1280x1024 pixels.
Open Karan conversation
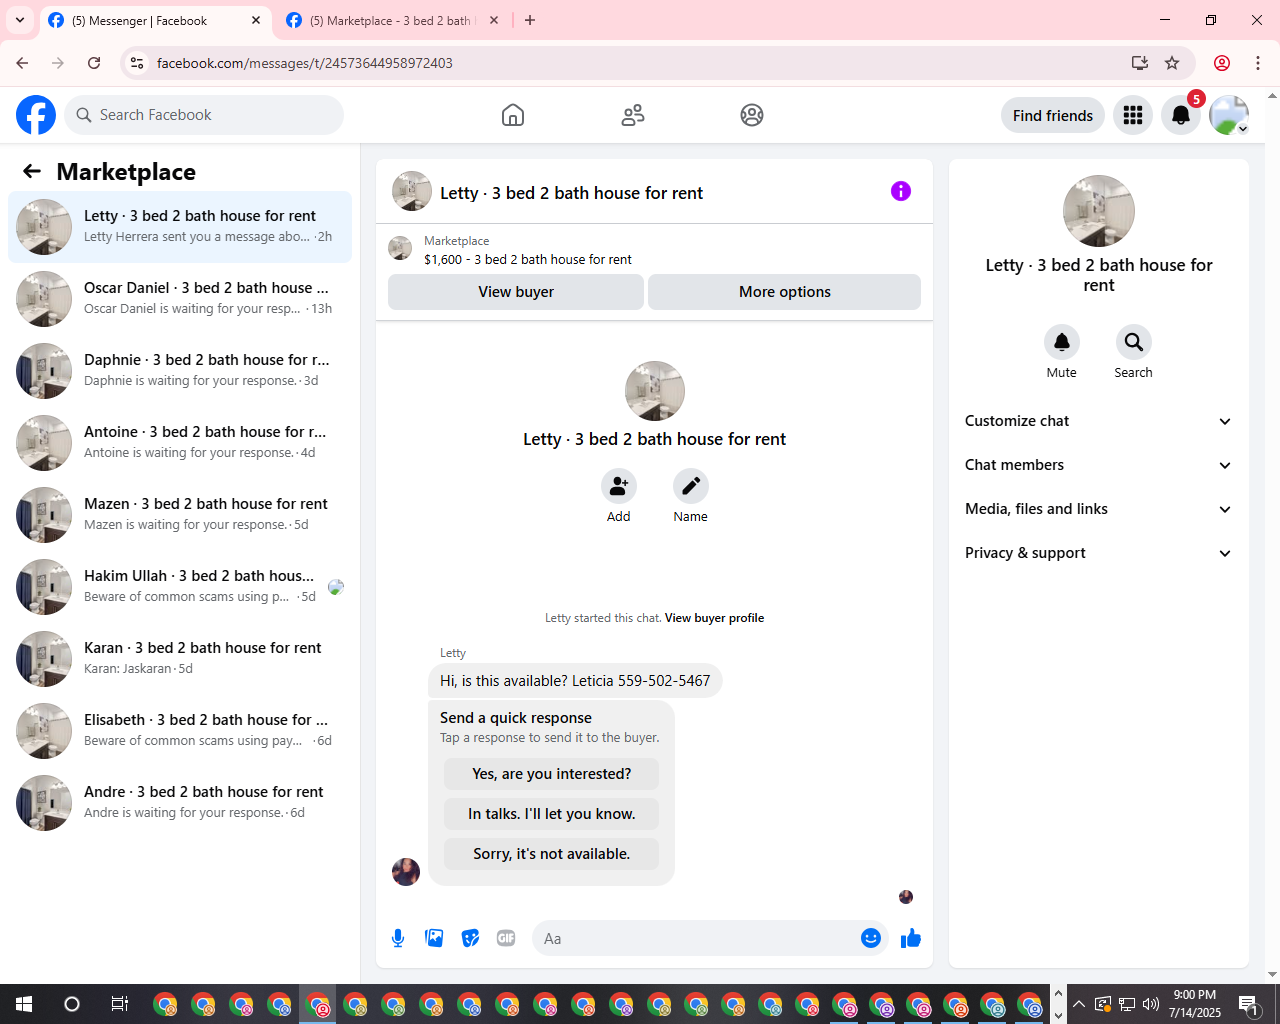coord(180,659)
